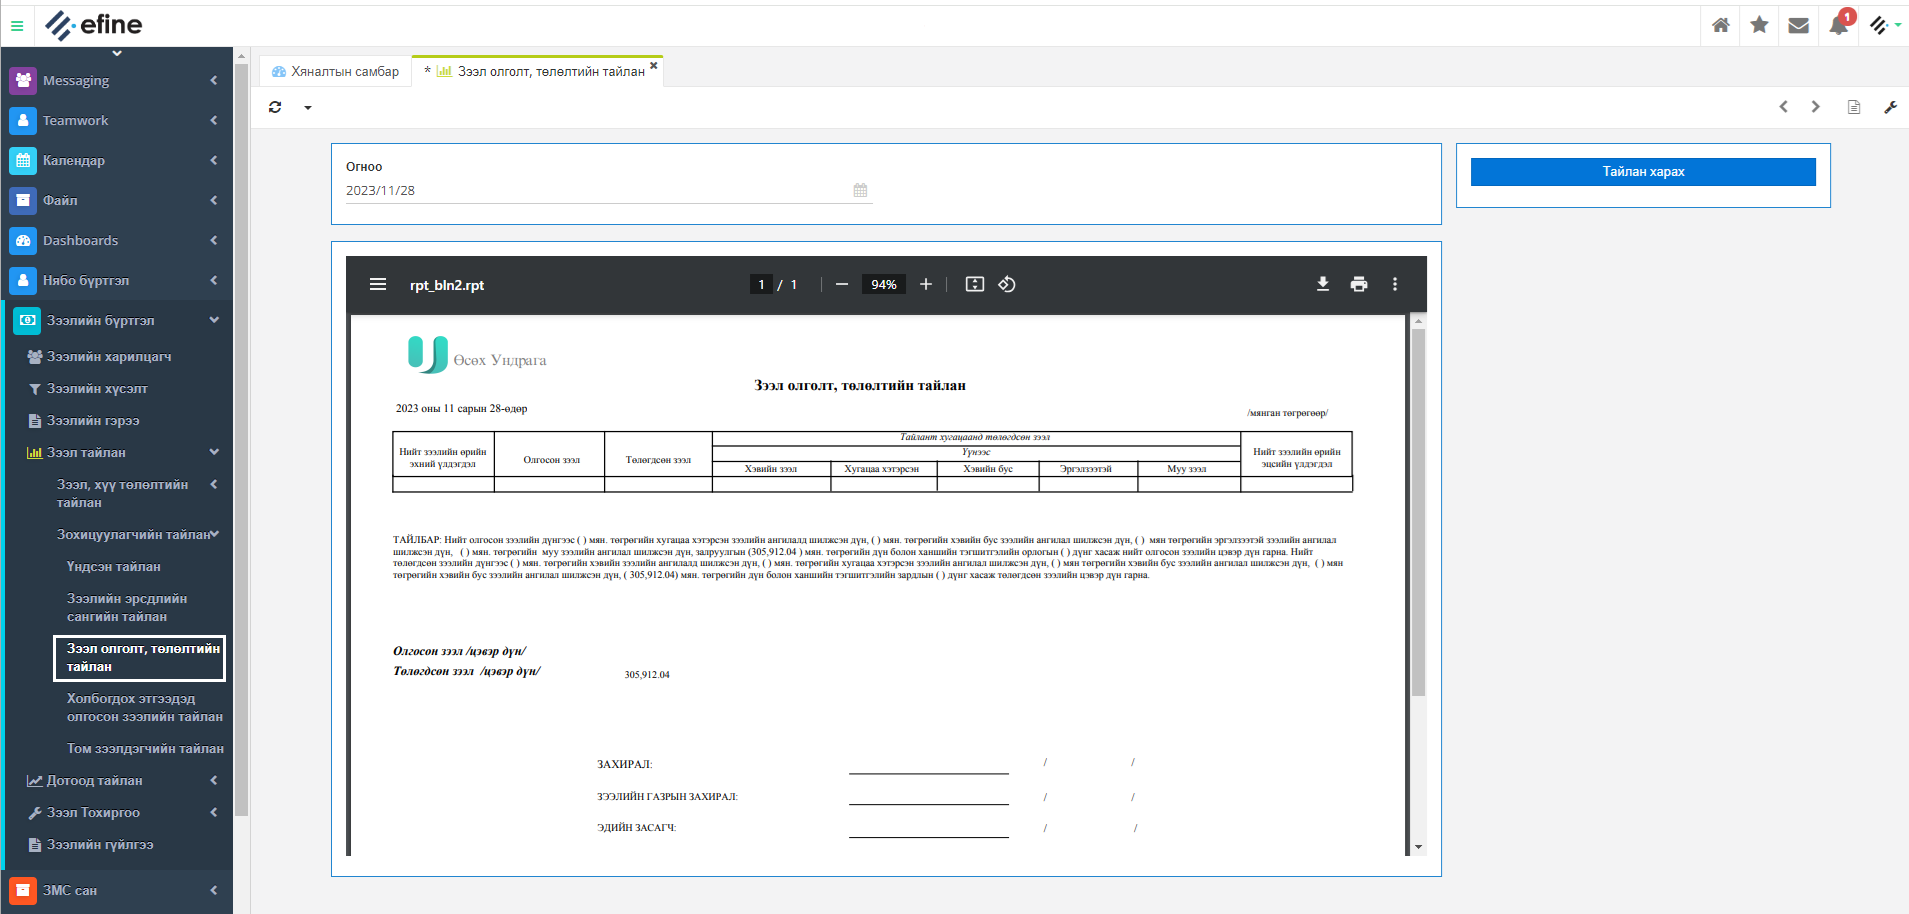Collapse the Зээлийн бүртгэл menu chevron
The height and width of the screenshot is (914, 1909).
214,320
